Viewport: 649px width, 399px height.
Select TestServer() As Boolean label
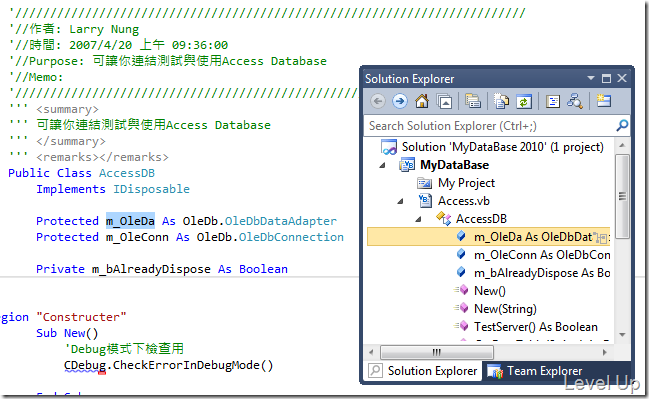[x=536, y=327]
